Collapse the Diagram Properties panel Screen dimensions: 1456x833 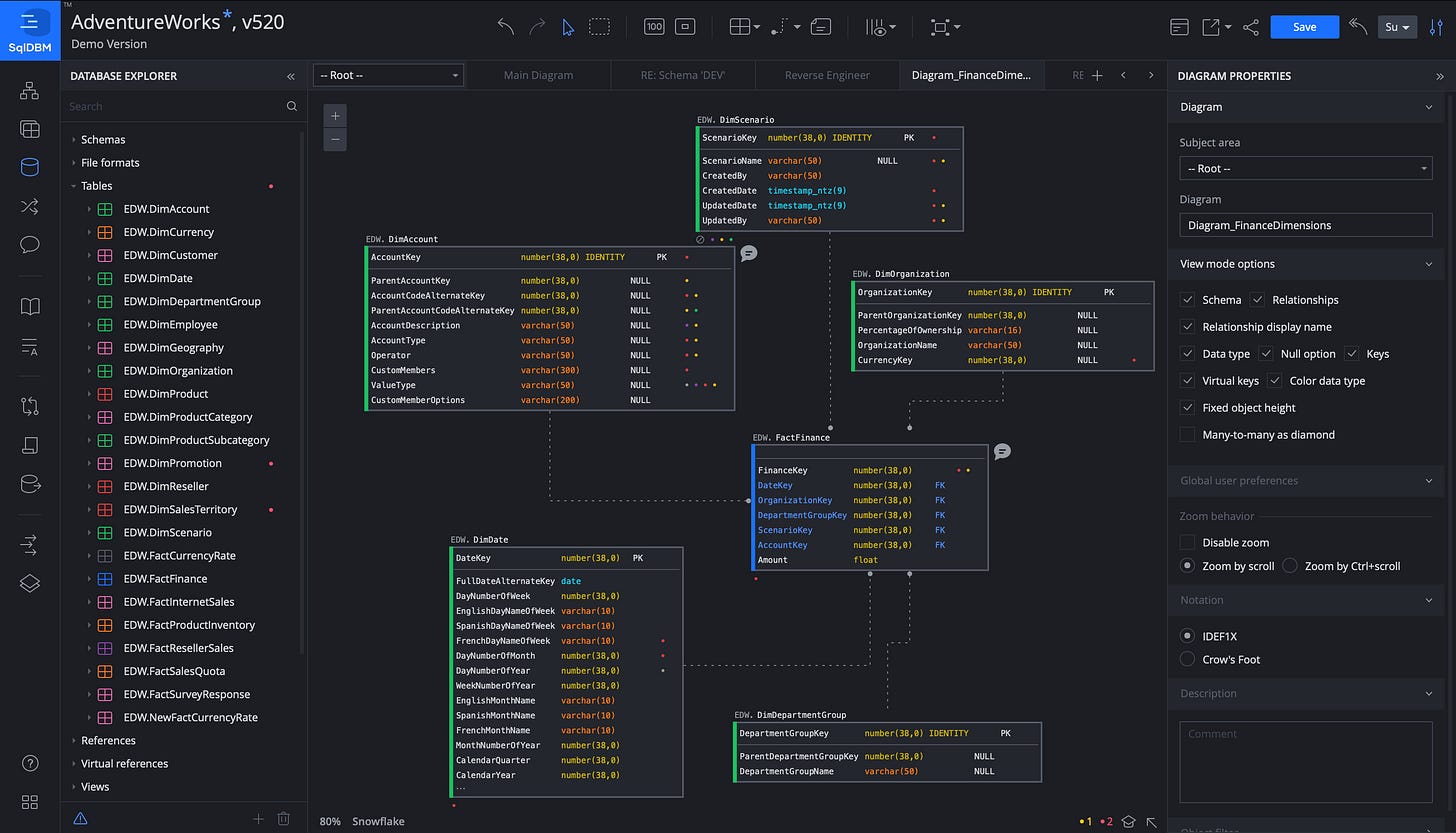[x=1440, y=76]
